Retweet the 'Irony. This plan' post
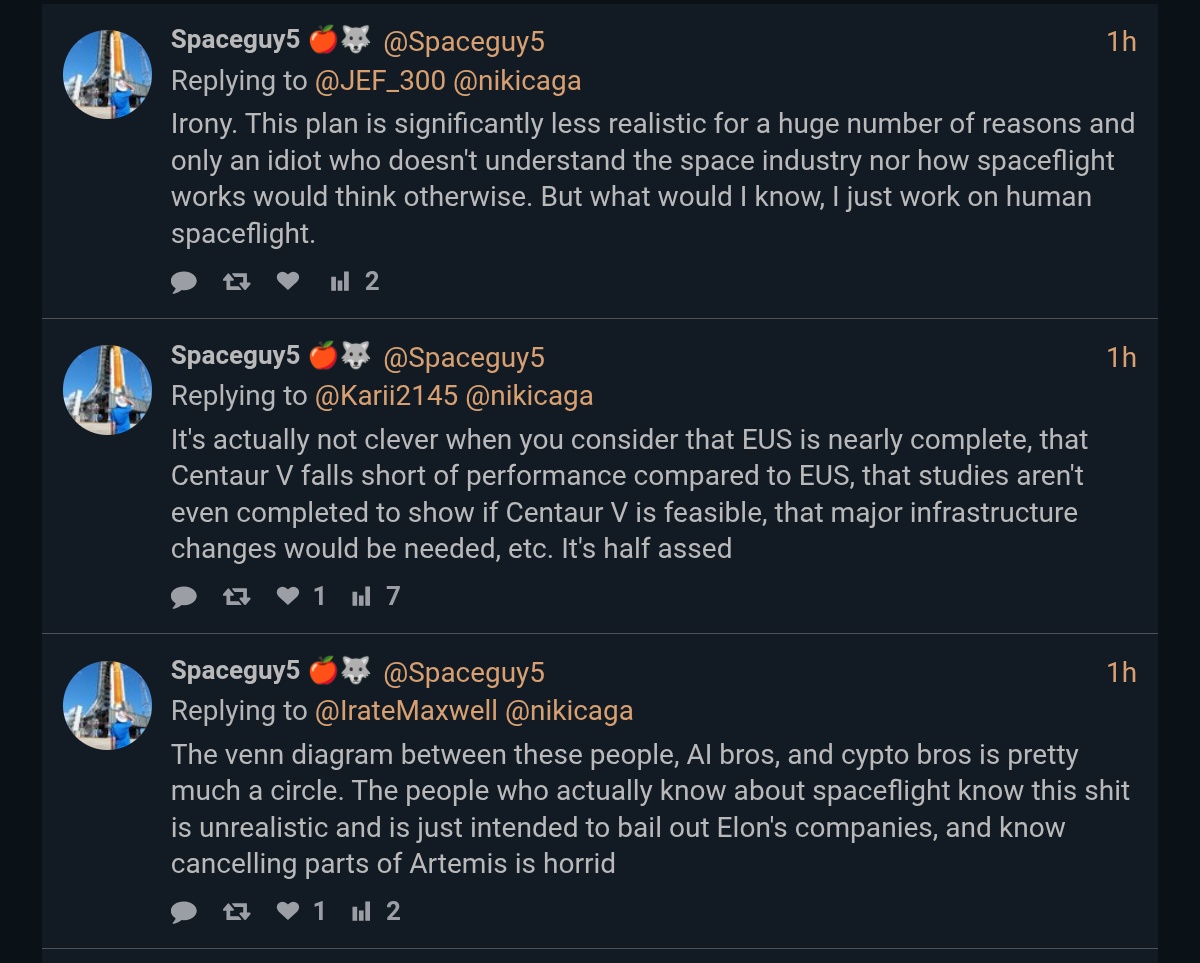 [236, 282]
